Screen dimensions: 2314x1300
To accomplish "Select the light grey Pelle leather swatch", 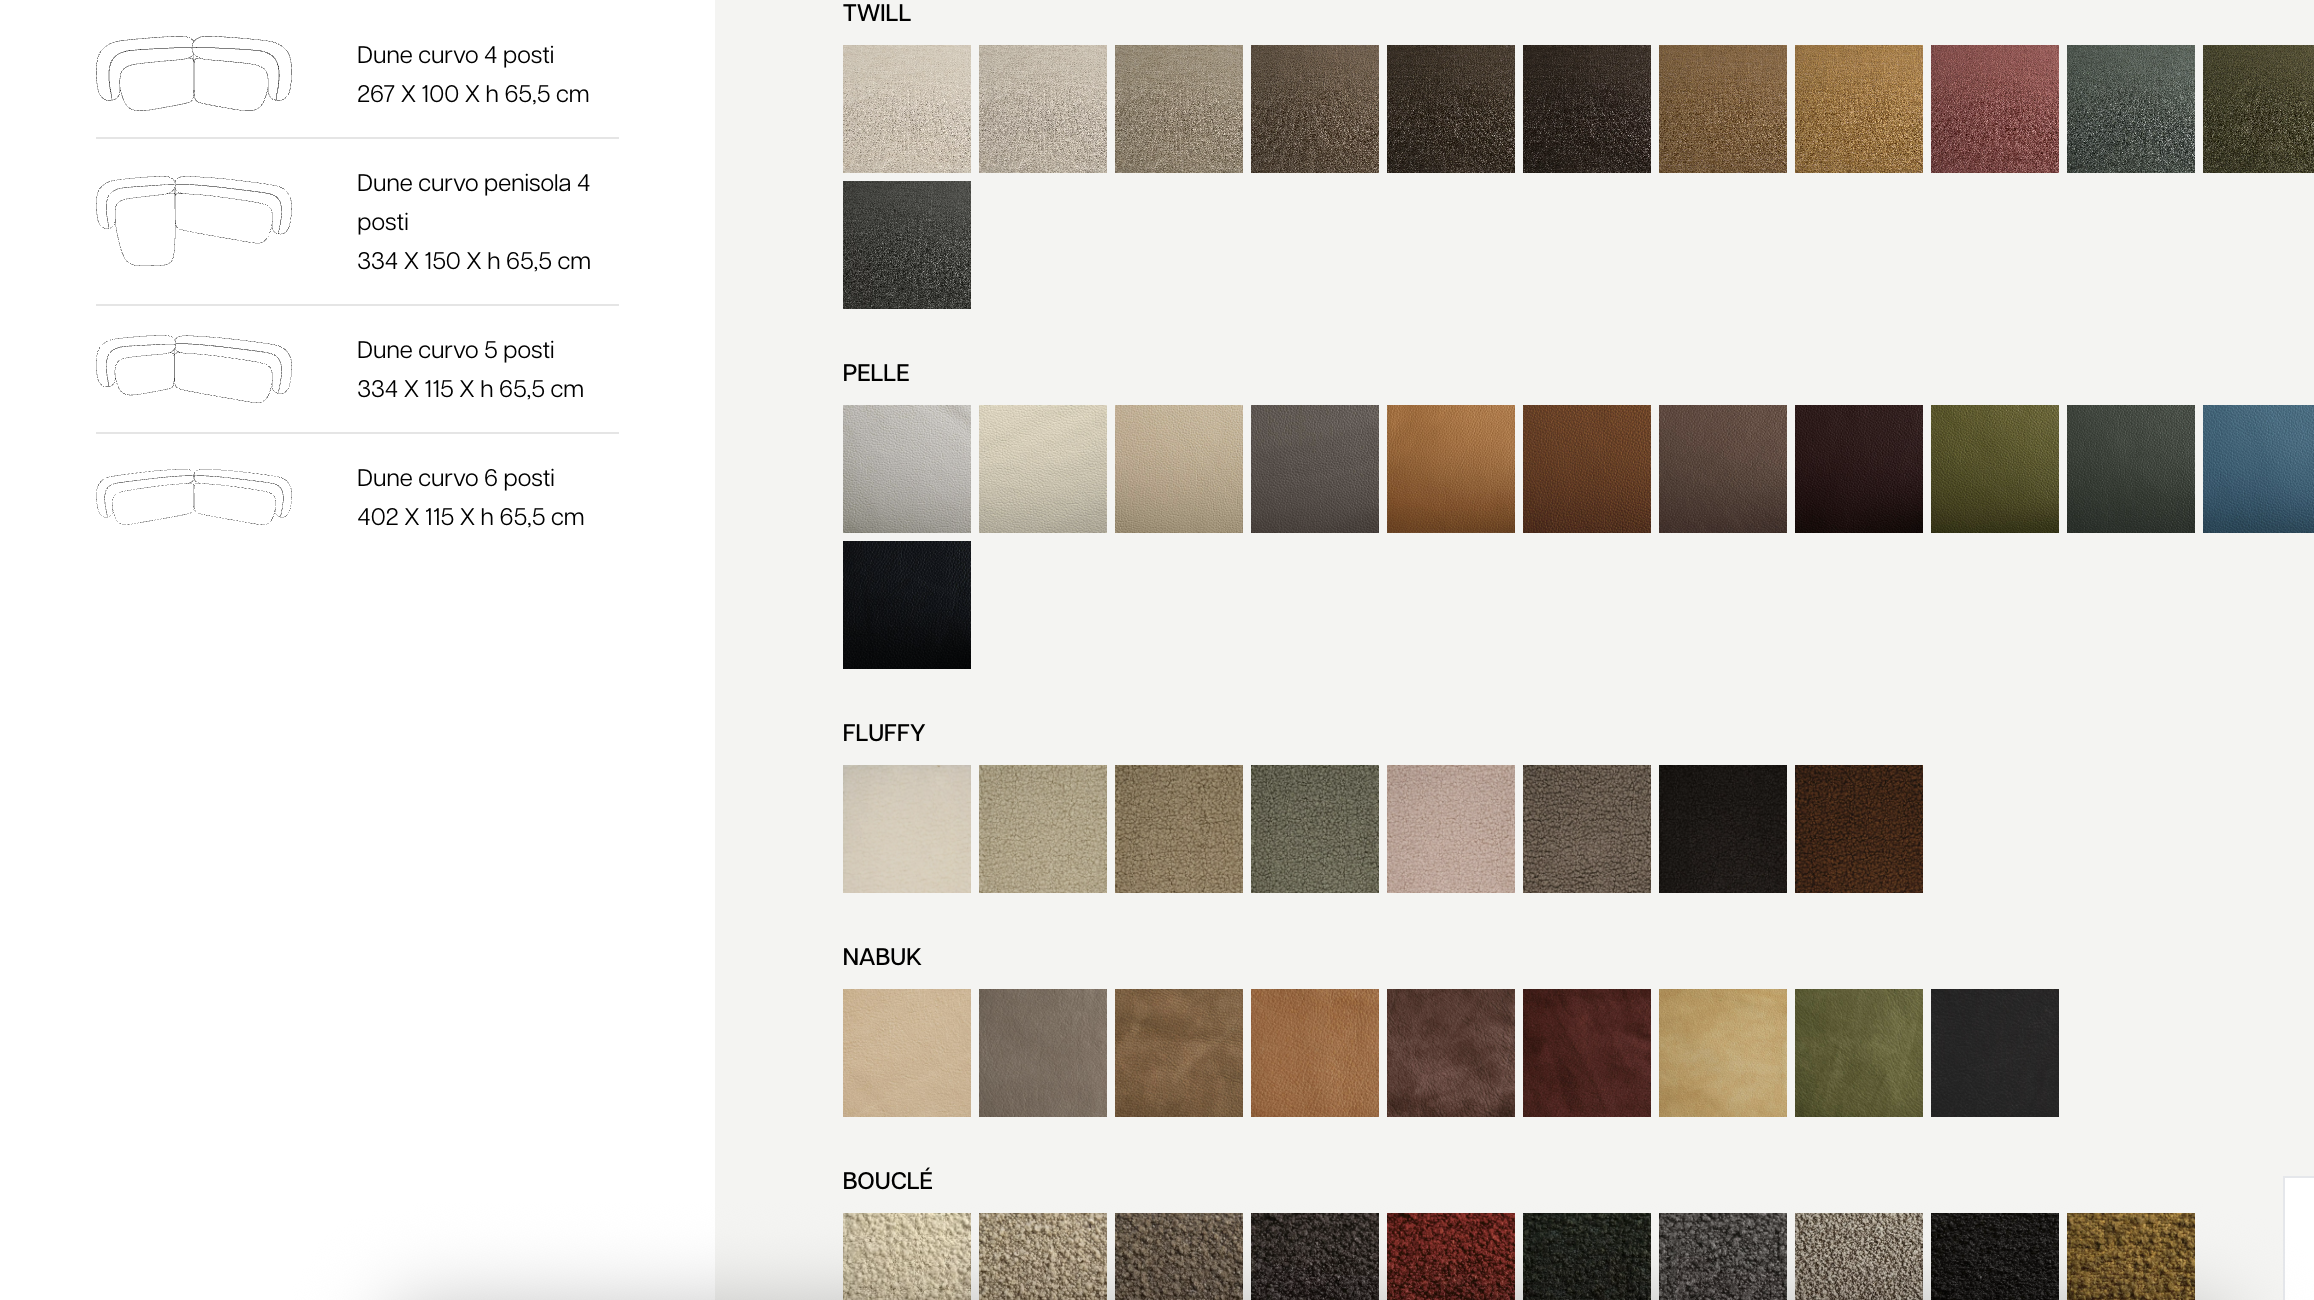I will click(907, 469).
